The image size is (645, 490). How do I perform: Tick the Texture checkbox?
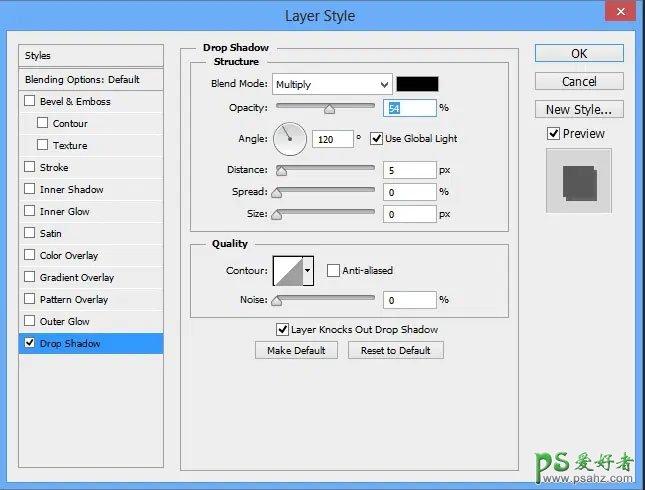pos(42,145)
